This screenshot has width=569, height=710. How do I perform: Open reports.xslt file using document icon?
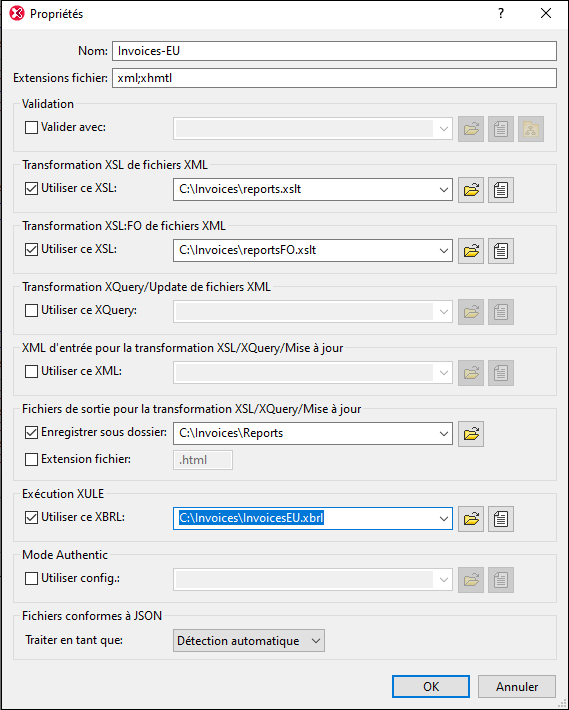(x=501, y=190)
